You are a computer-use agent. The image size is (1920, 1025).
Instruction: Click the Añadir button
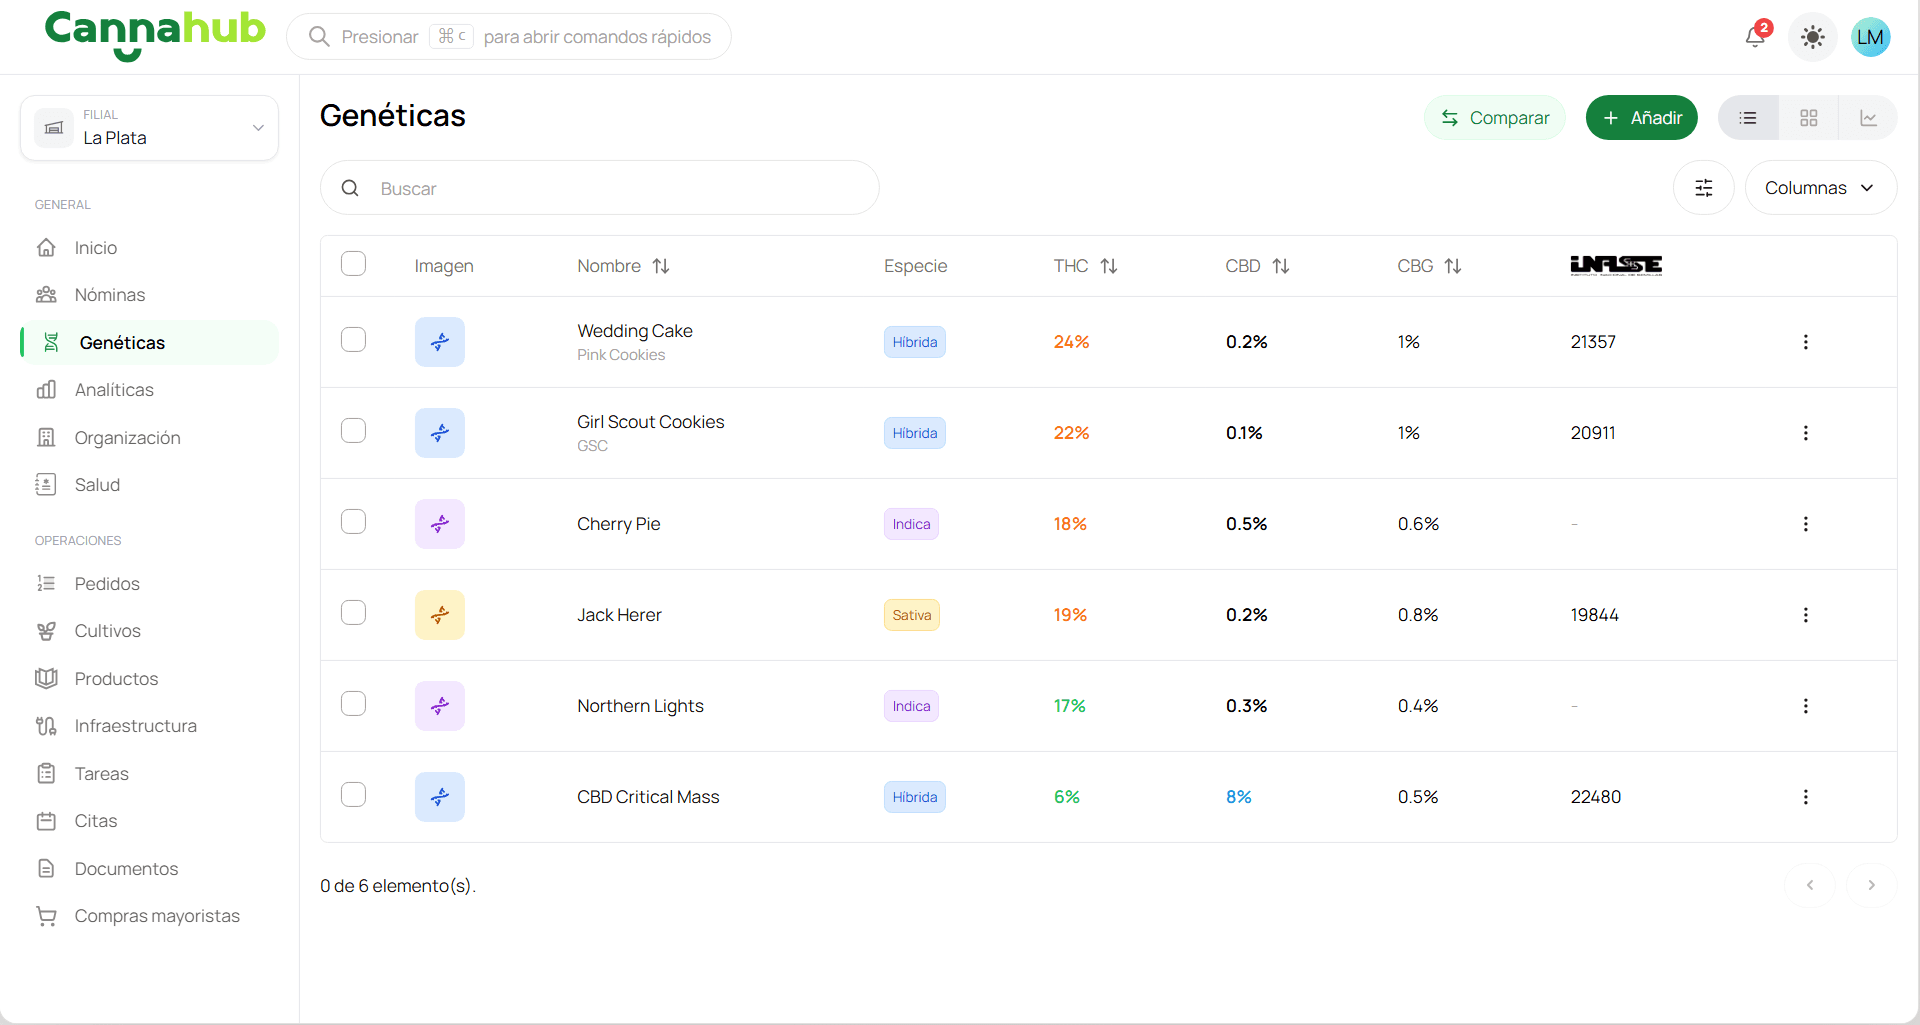(1642, 118)
